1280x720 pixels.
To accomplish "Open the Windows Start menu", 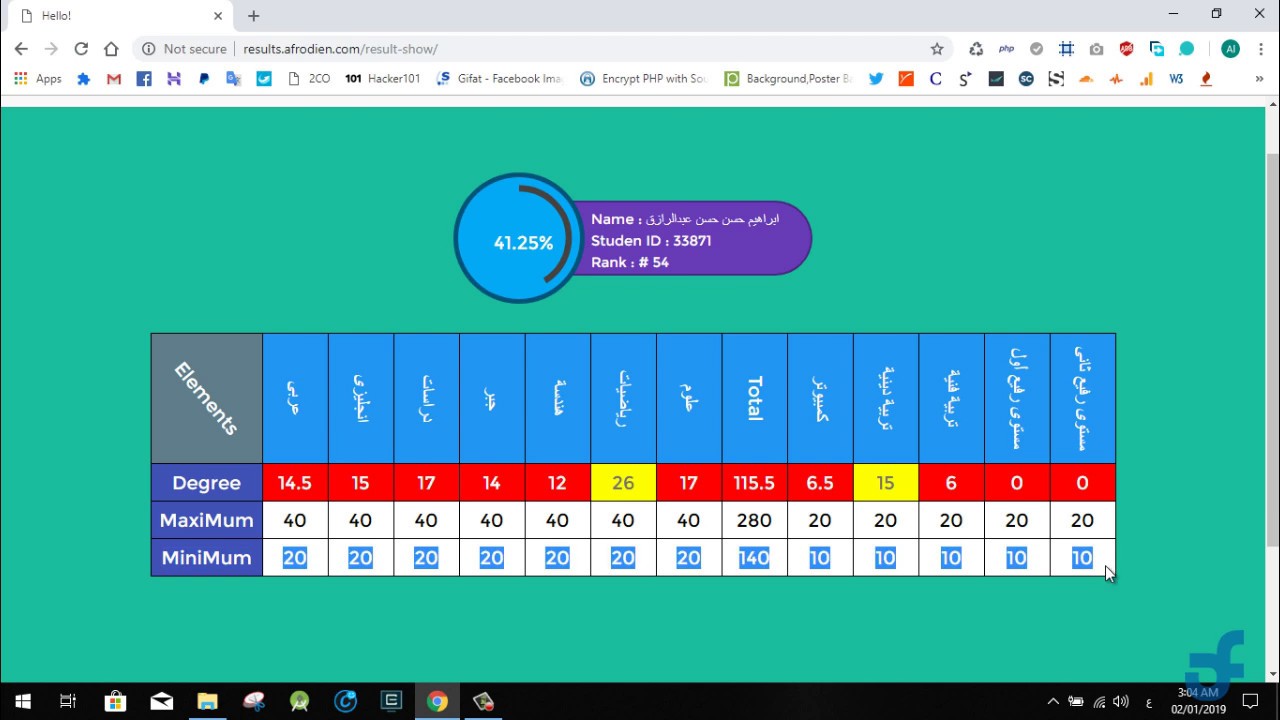I will point(23,701).
